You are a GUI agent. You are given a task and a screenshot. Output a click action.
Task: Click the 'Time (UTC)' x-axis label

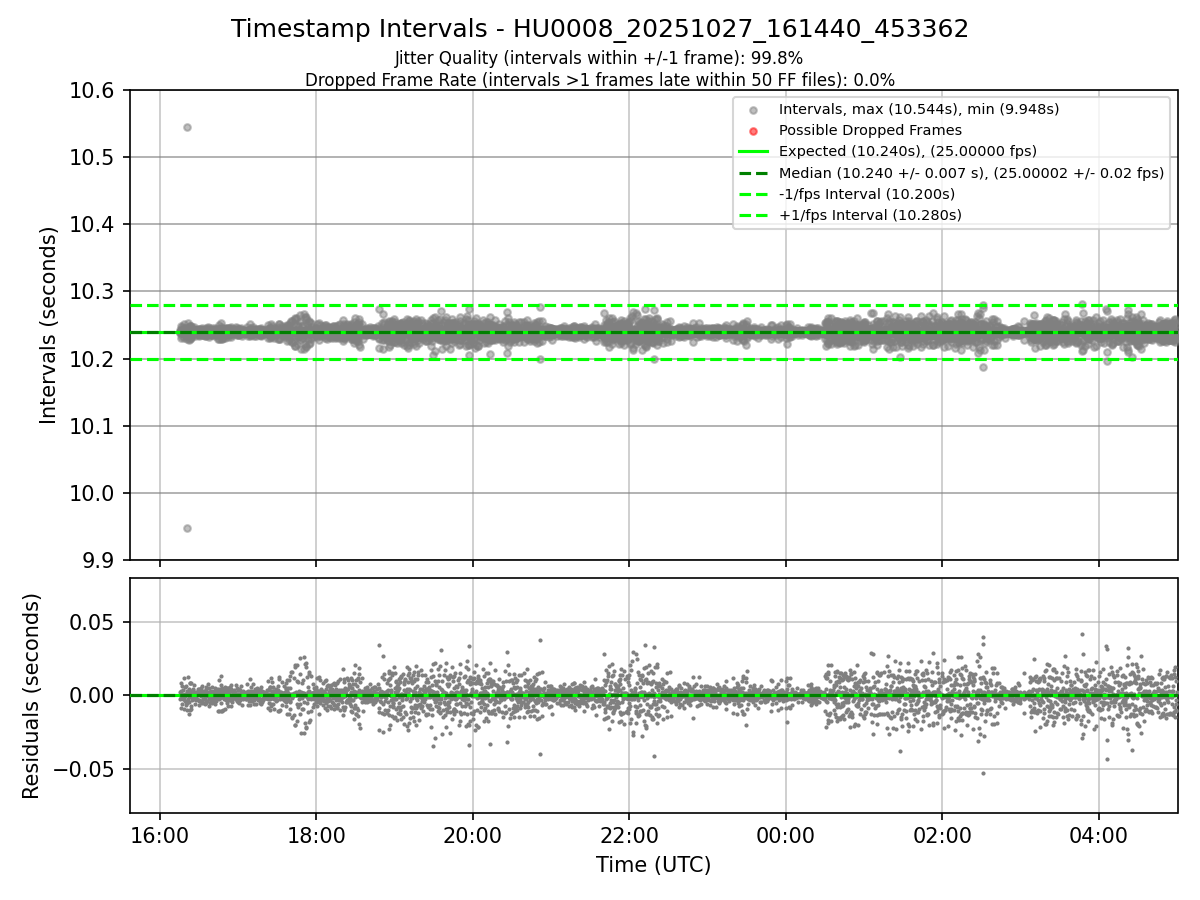click(653, 865)
